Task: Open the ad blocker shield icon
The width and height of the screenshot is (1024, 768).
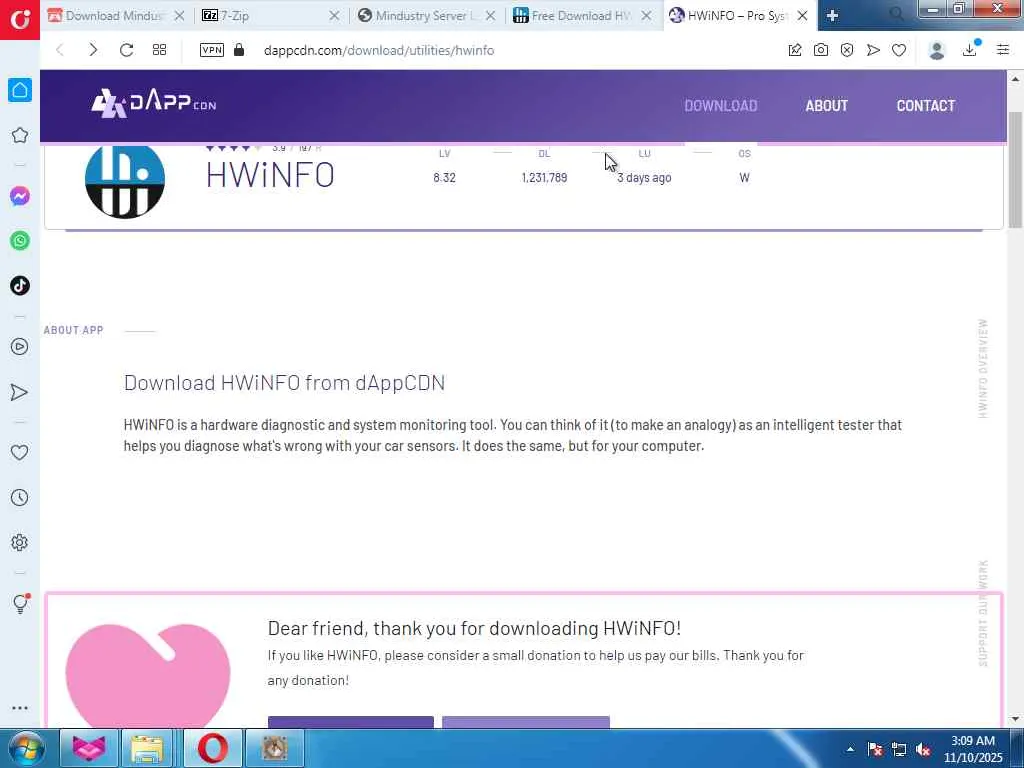Action: (x=847, y=50)
